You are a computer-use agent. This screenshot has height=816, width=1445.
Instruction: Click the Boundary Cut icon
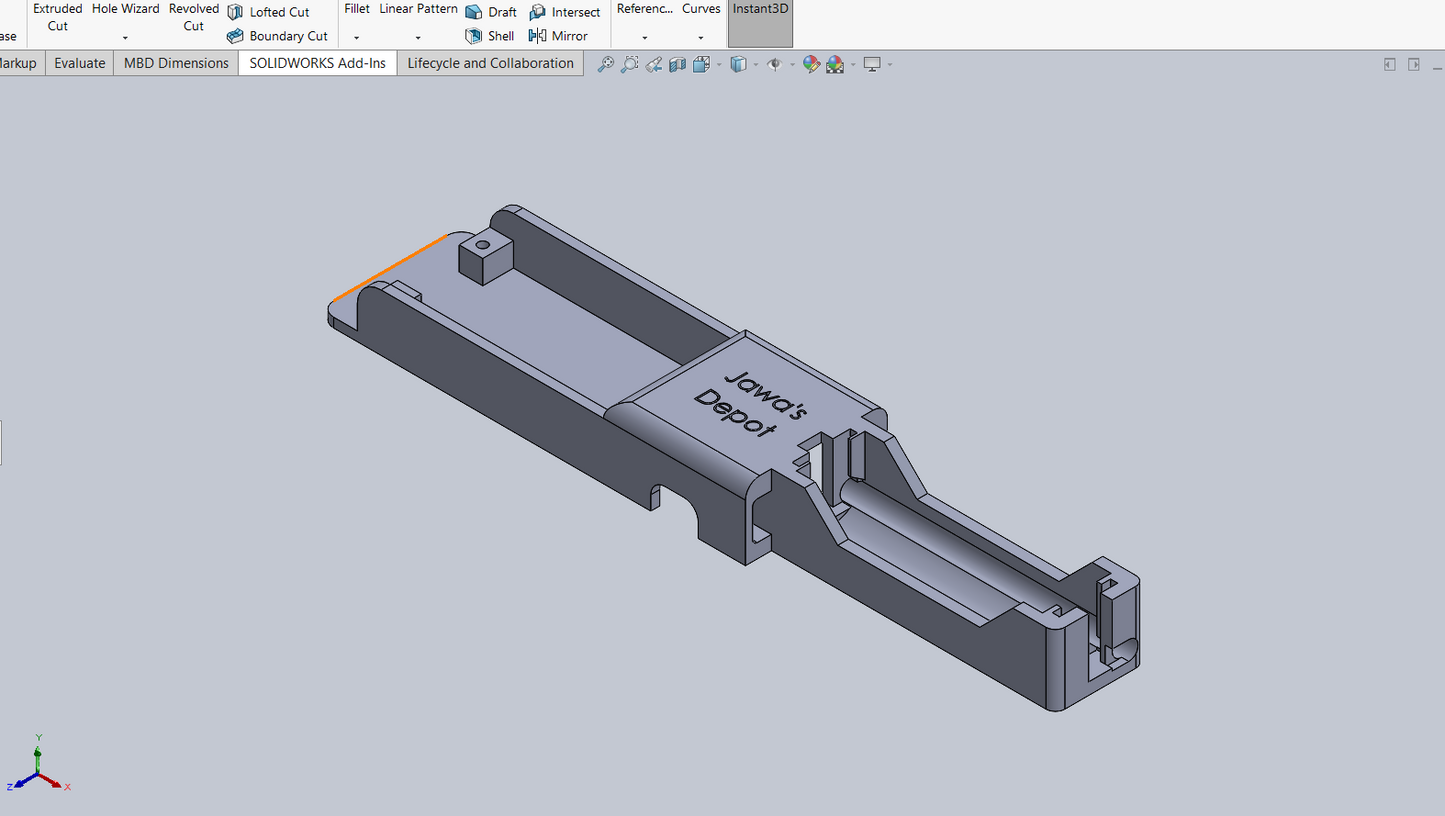pos(235,36)
